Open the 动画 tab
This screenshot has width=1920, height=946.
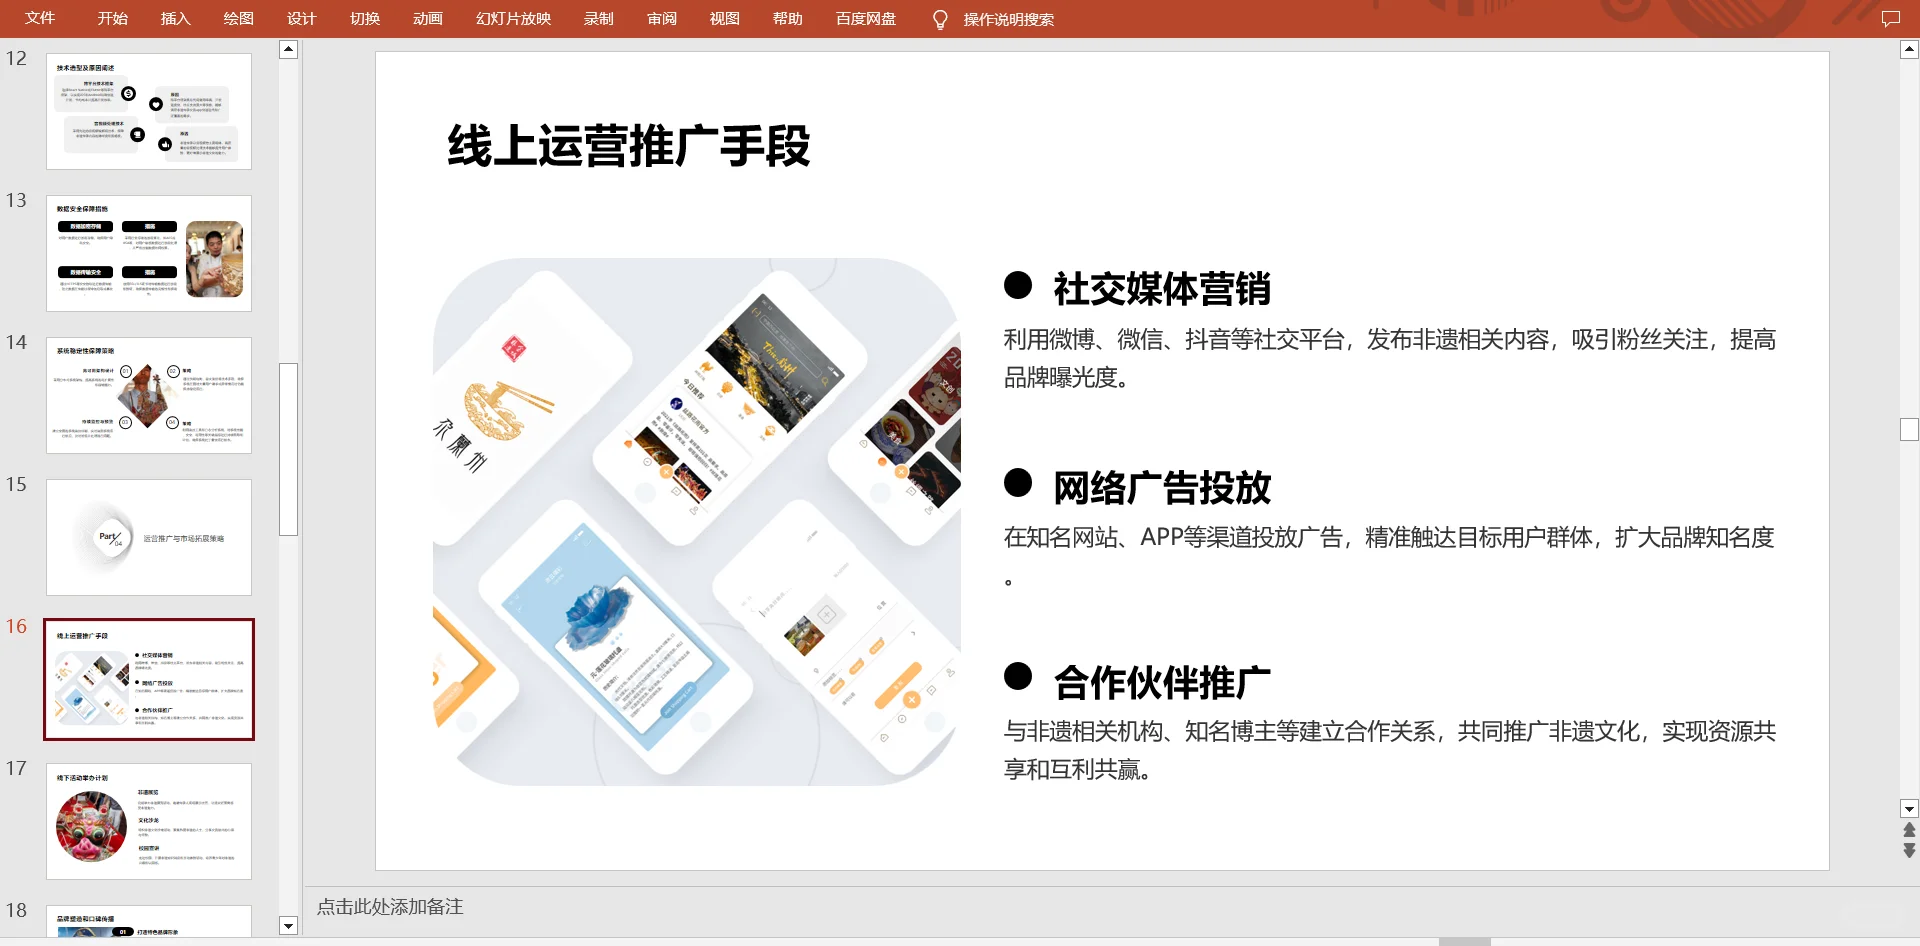[427, 18]
